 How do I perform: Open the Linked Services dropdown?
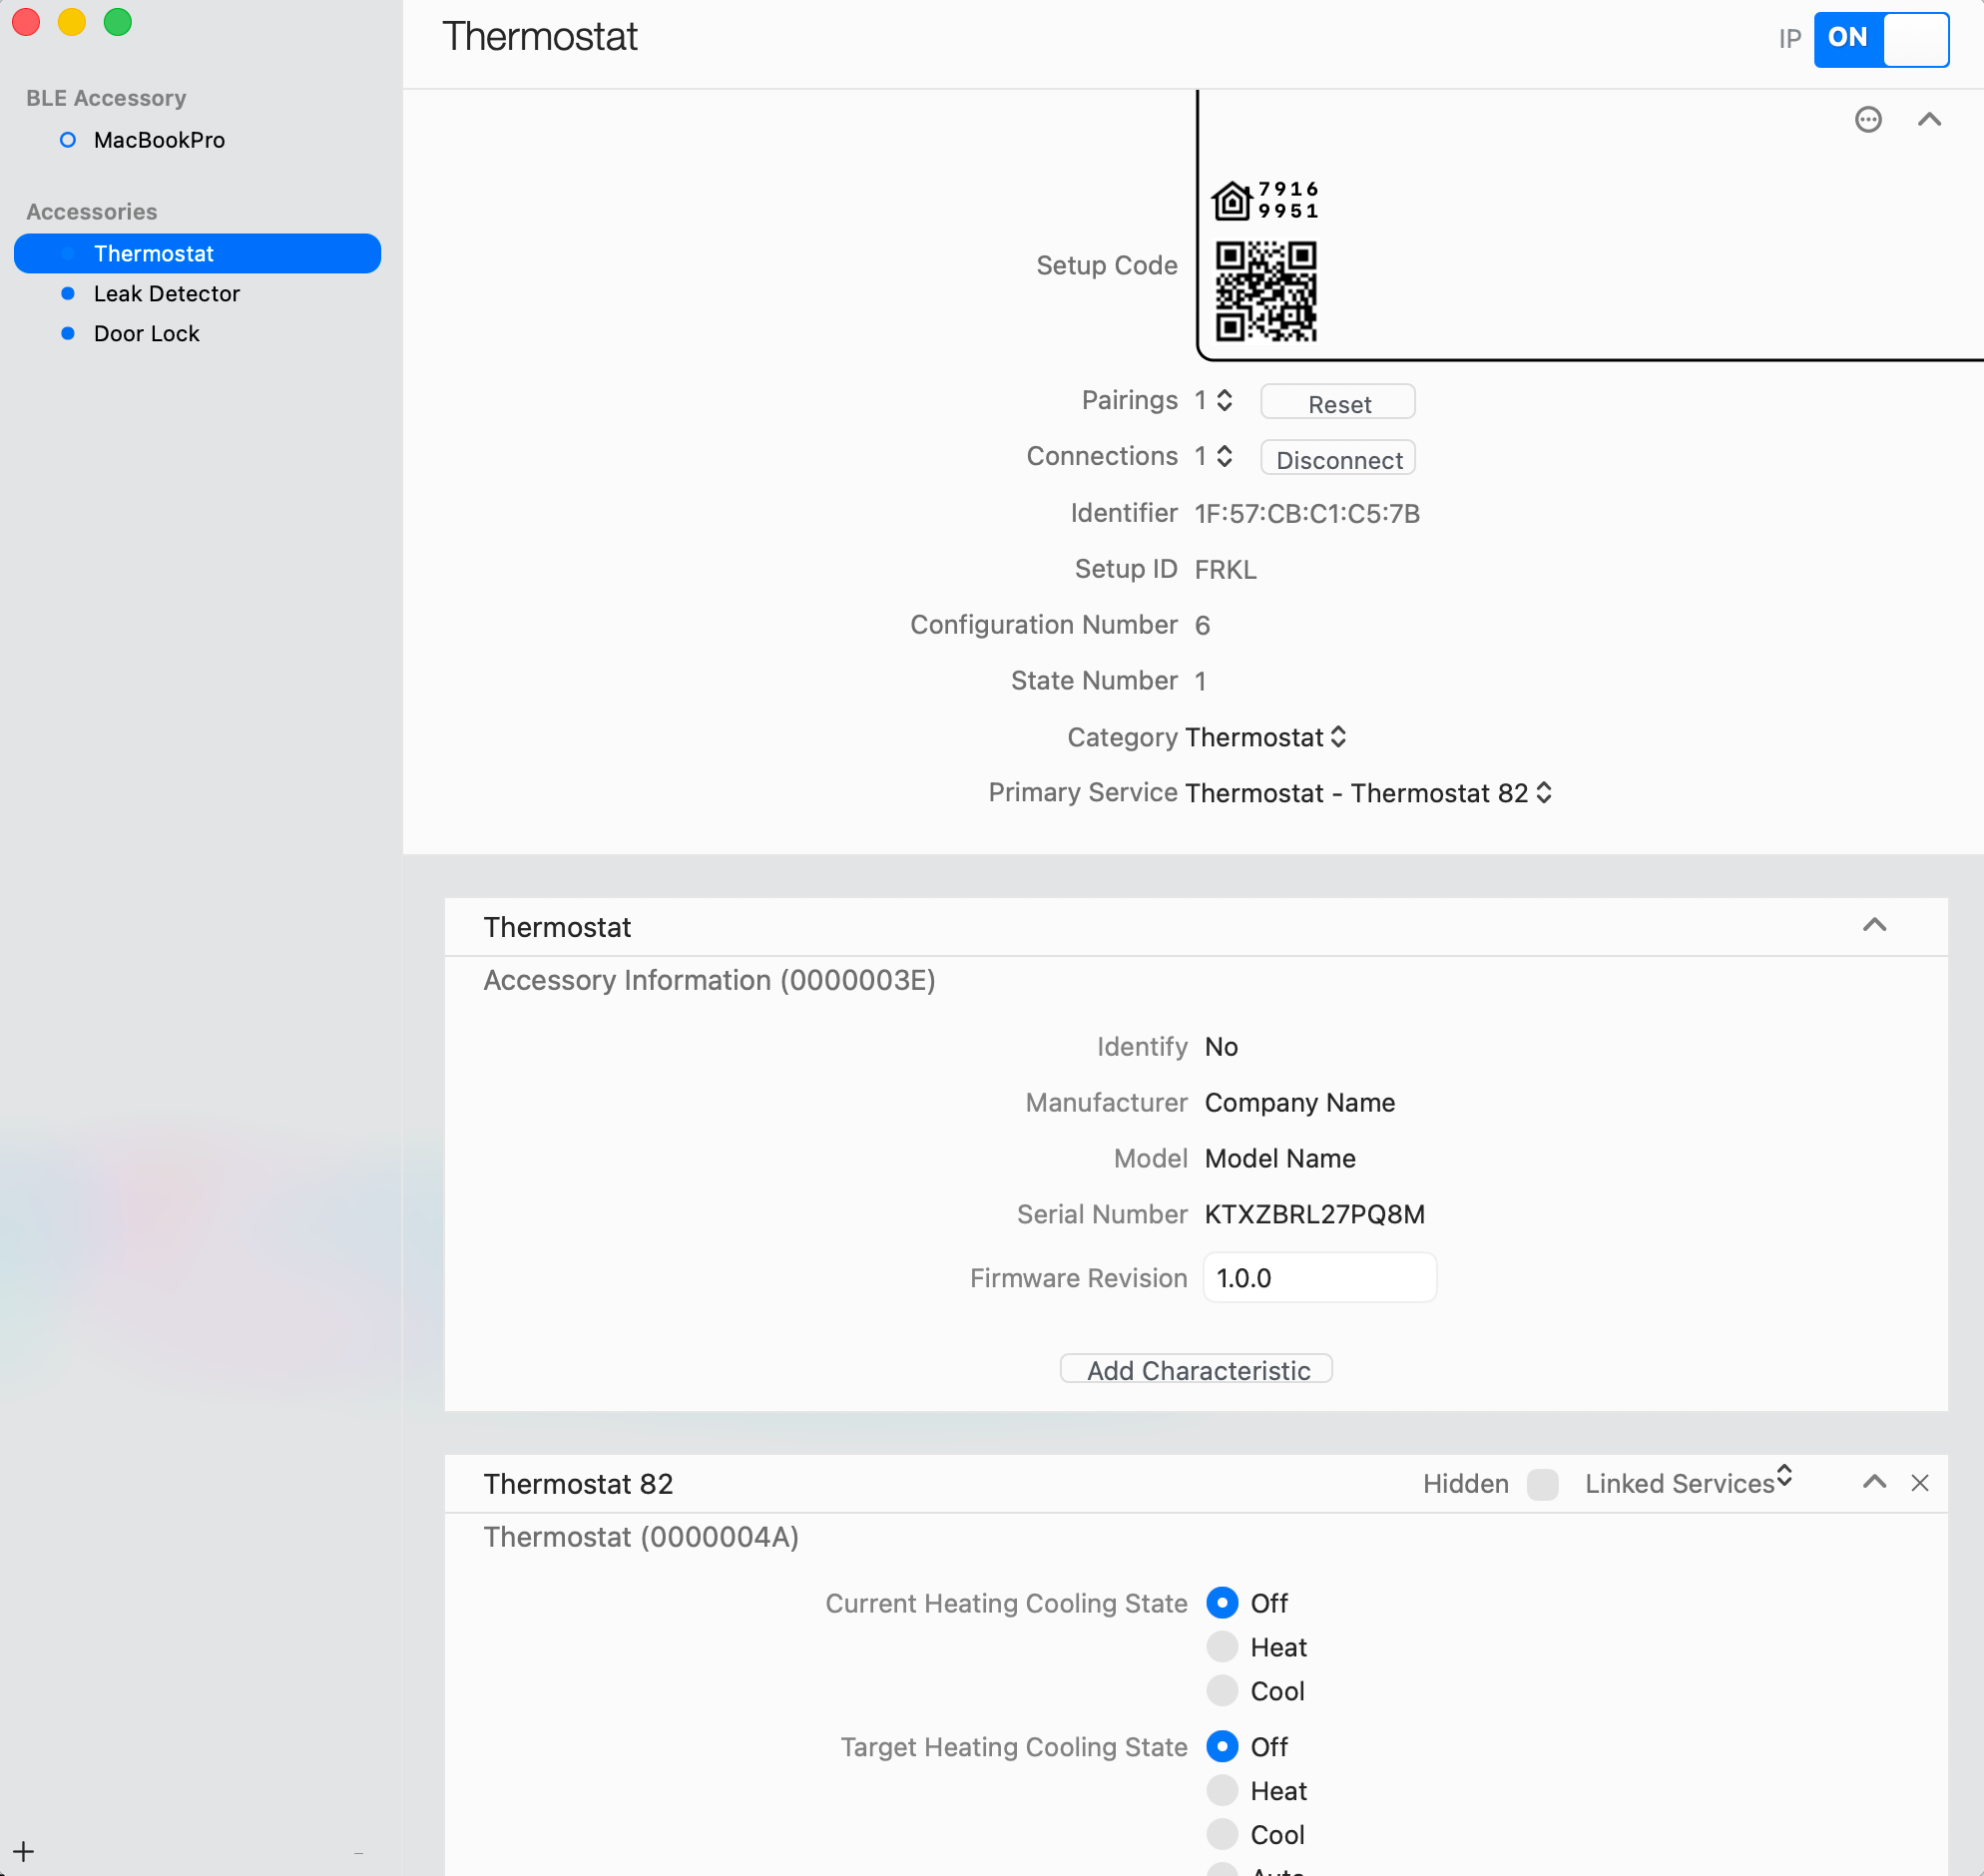pyautogui.click(x=1688, y=1483)
